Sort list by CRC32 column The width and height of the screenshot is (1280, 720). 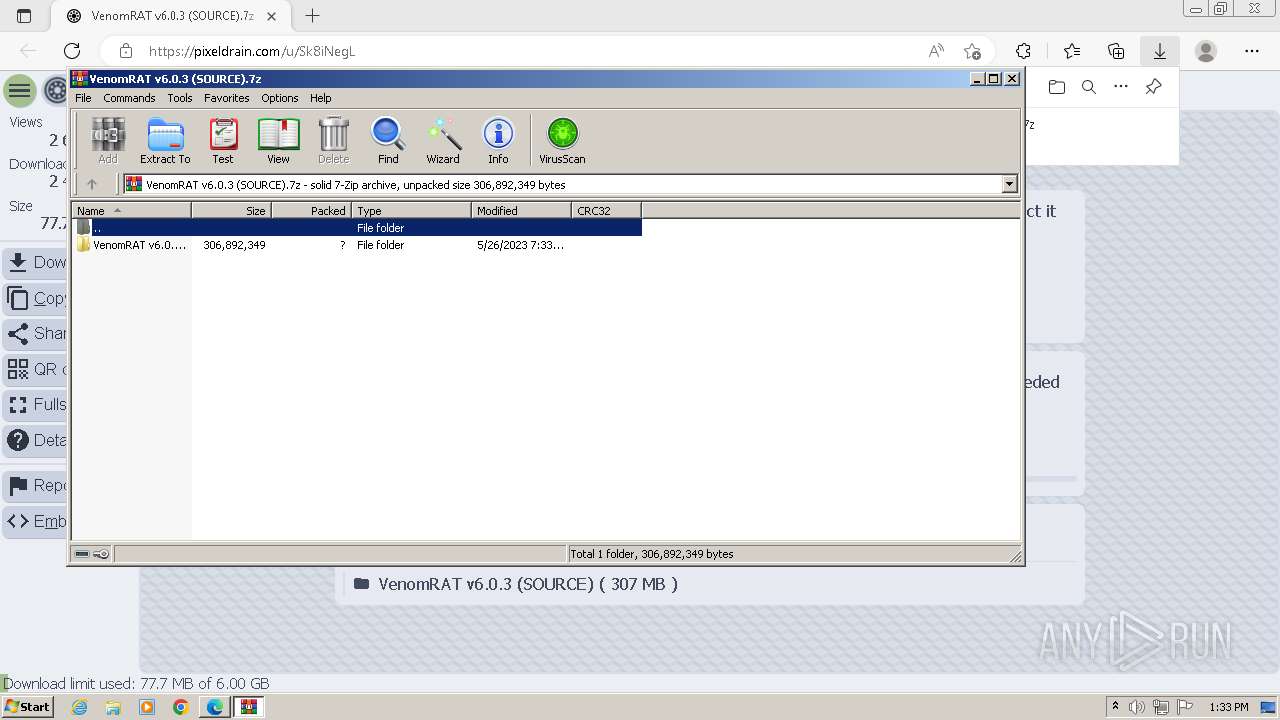pos(606,210)
